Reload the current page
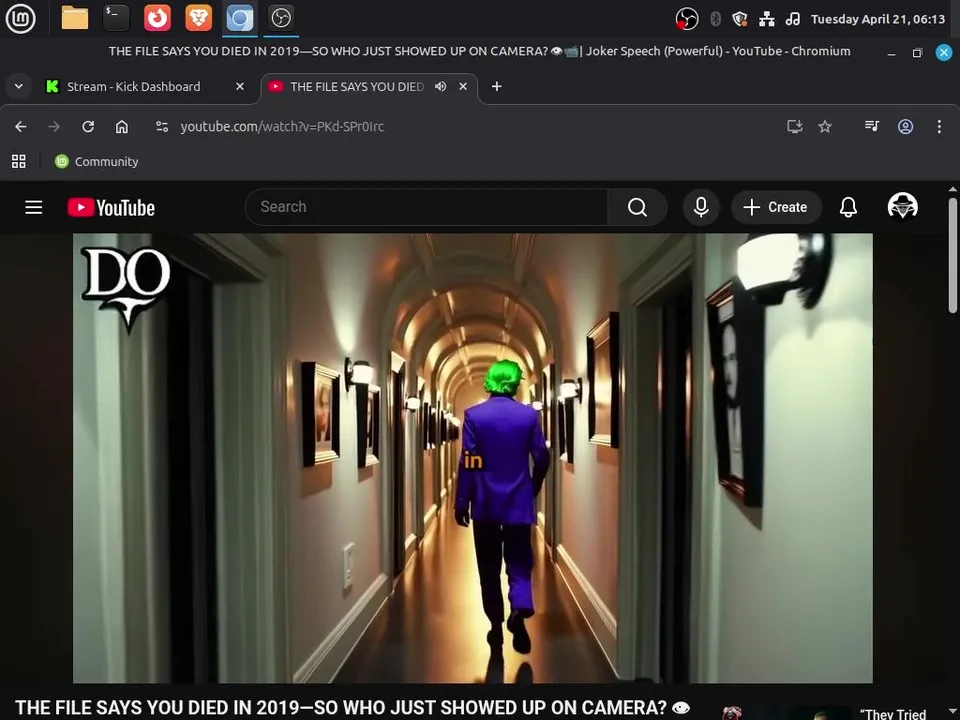The height and width of the screenshot is (720, 960). [88, 126]
